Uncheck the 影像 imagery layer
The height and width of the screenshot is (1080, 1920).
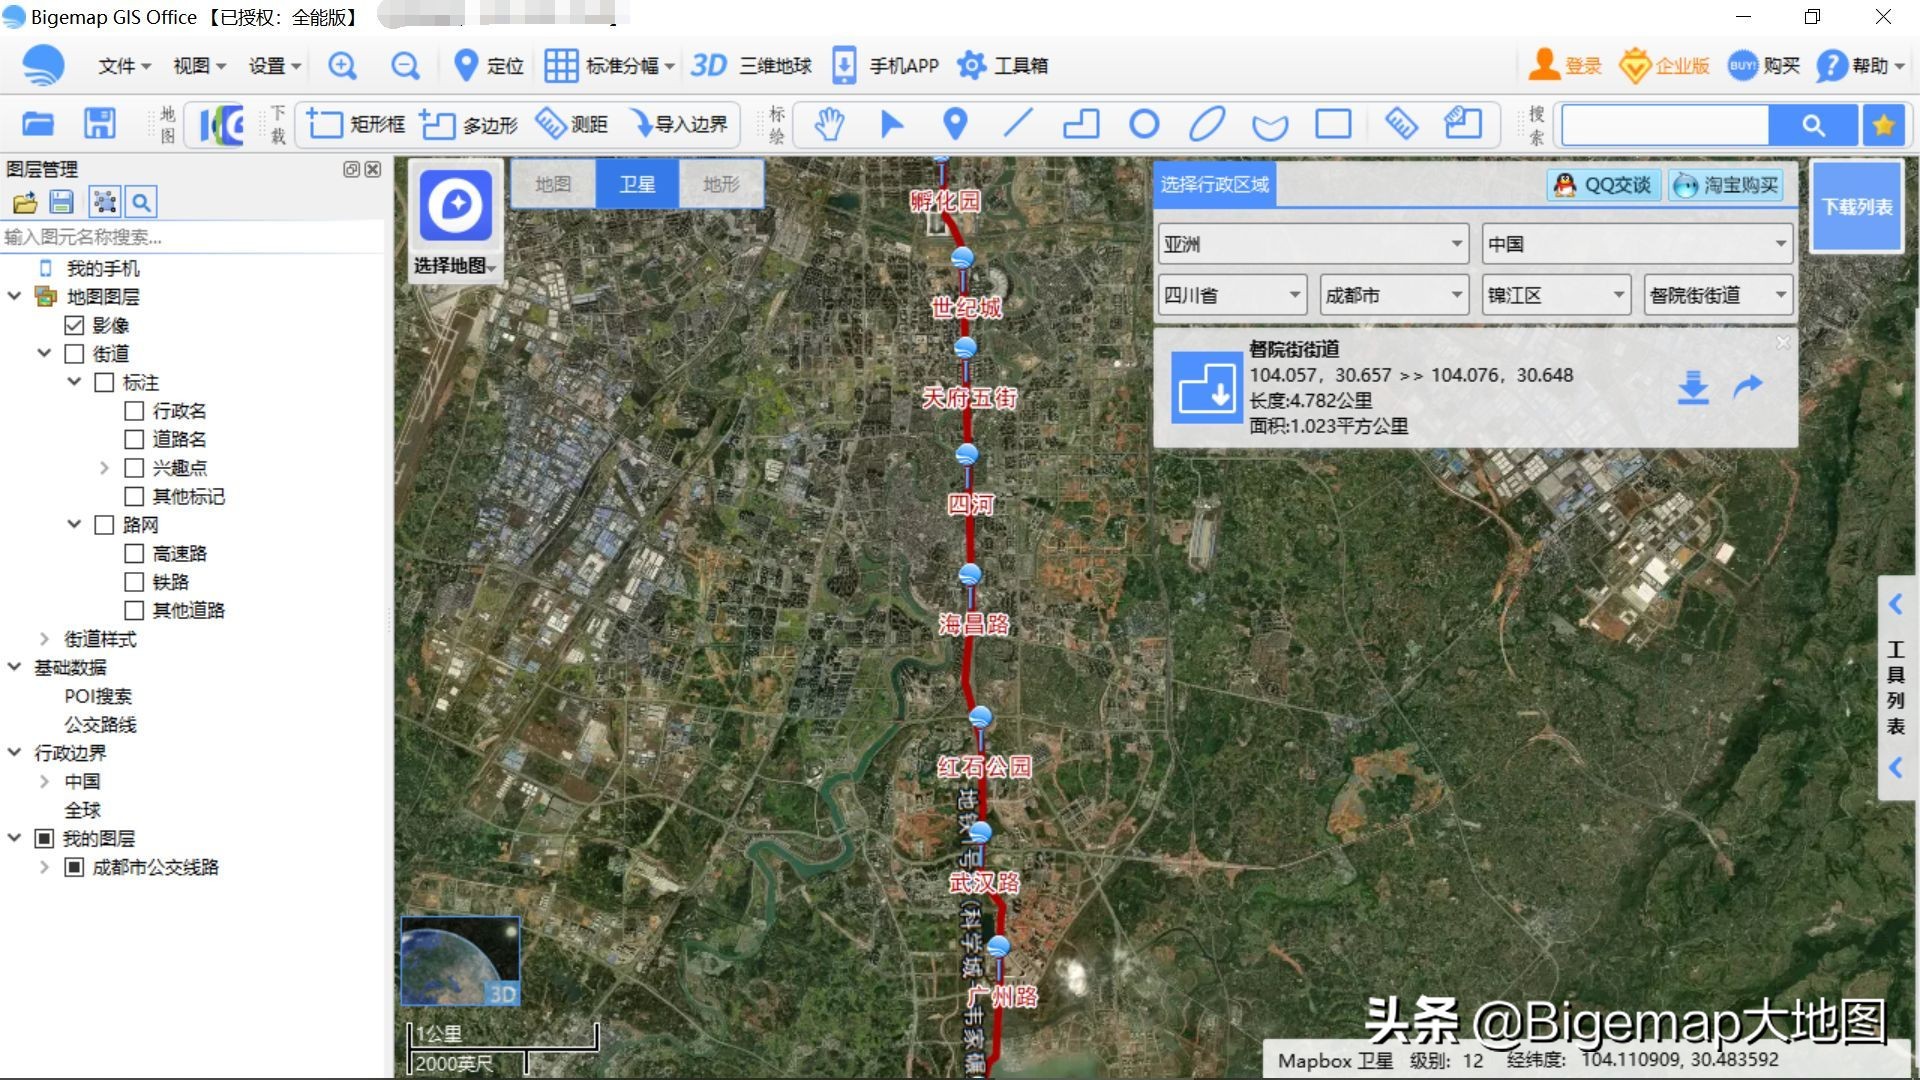(x=74, y=324)
